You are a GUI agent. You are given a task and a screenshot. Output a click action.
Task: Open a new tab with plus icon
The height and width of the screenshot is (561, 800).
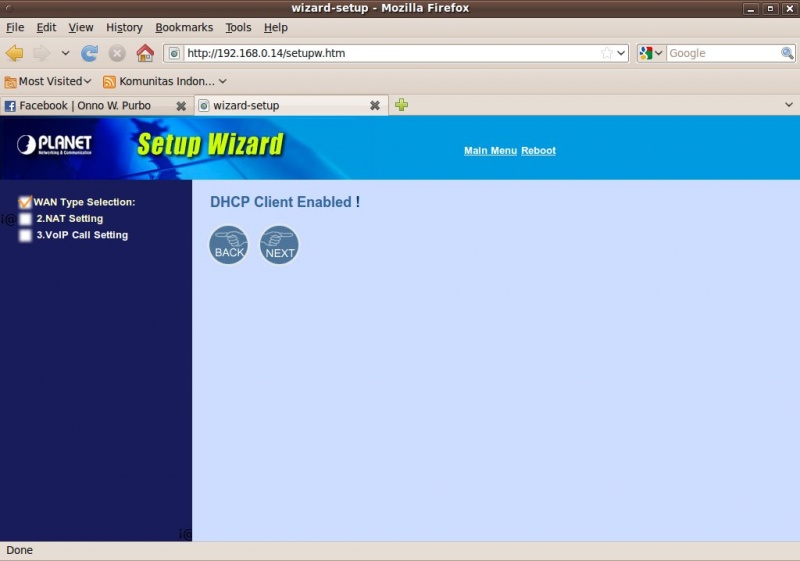401,105
